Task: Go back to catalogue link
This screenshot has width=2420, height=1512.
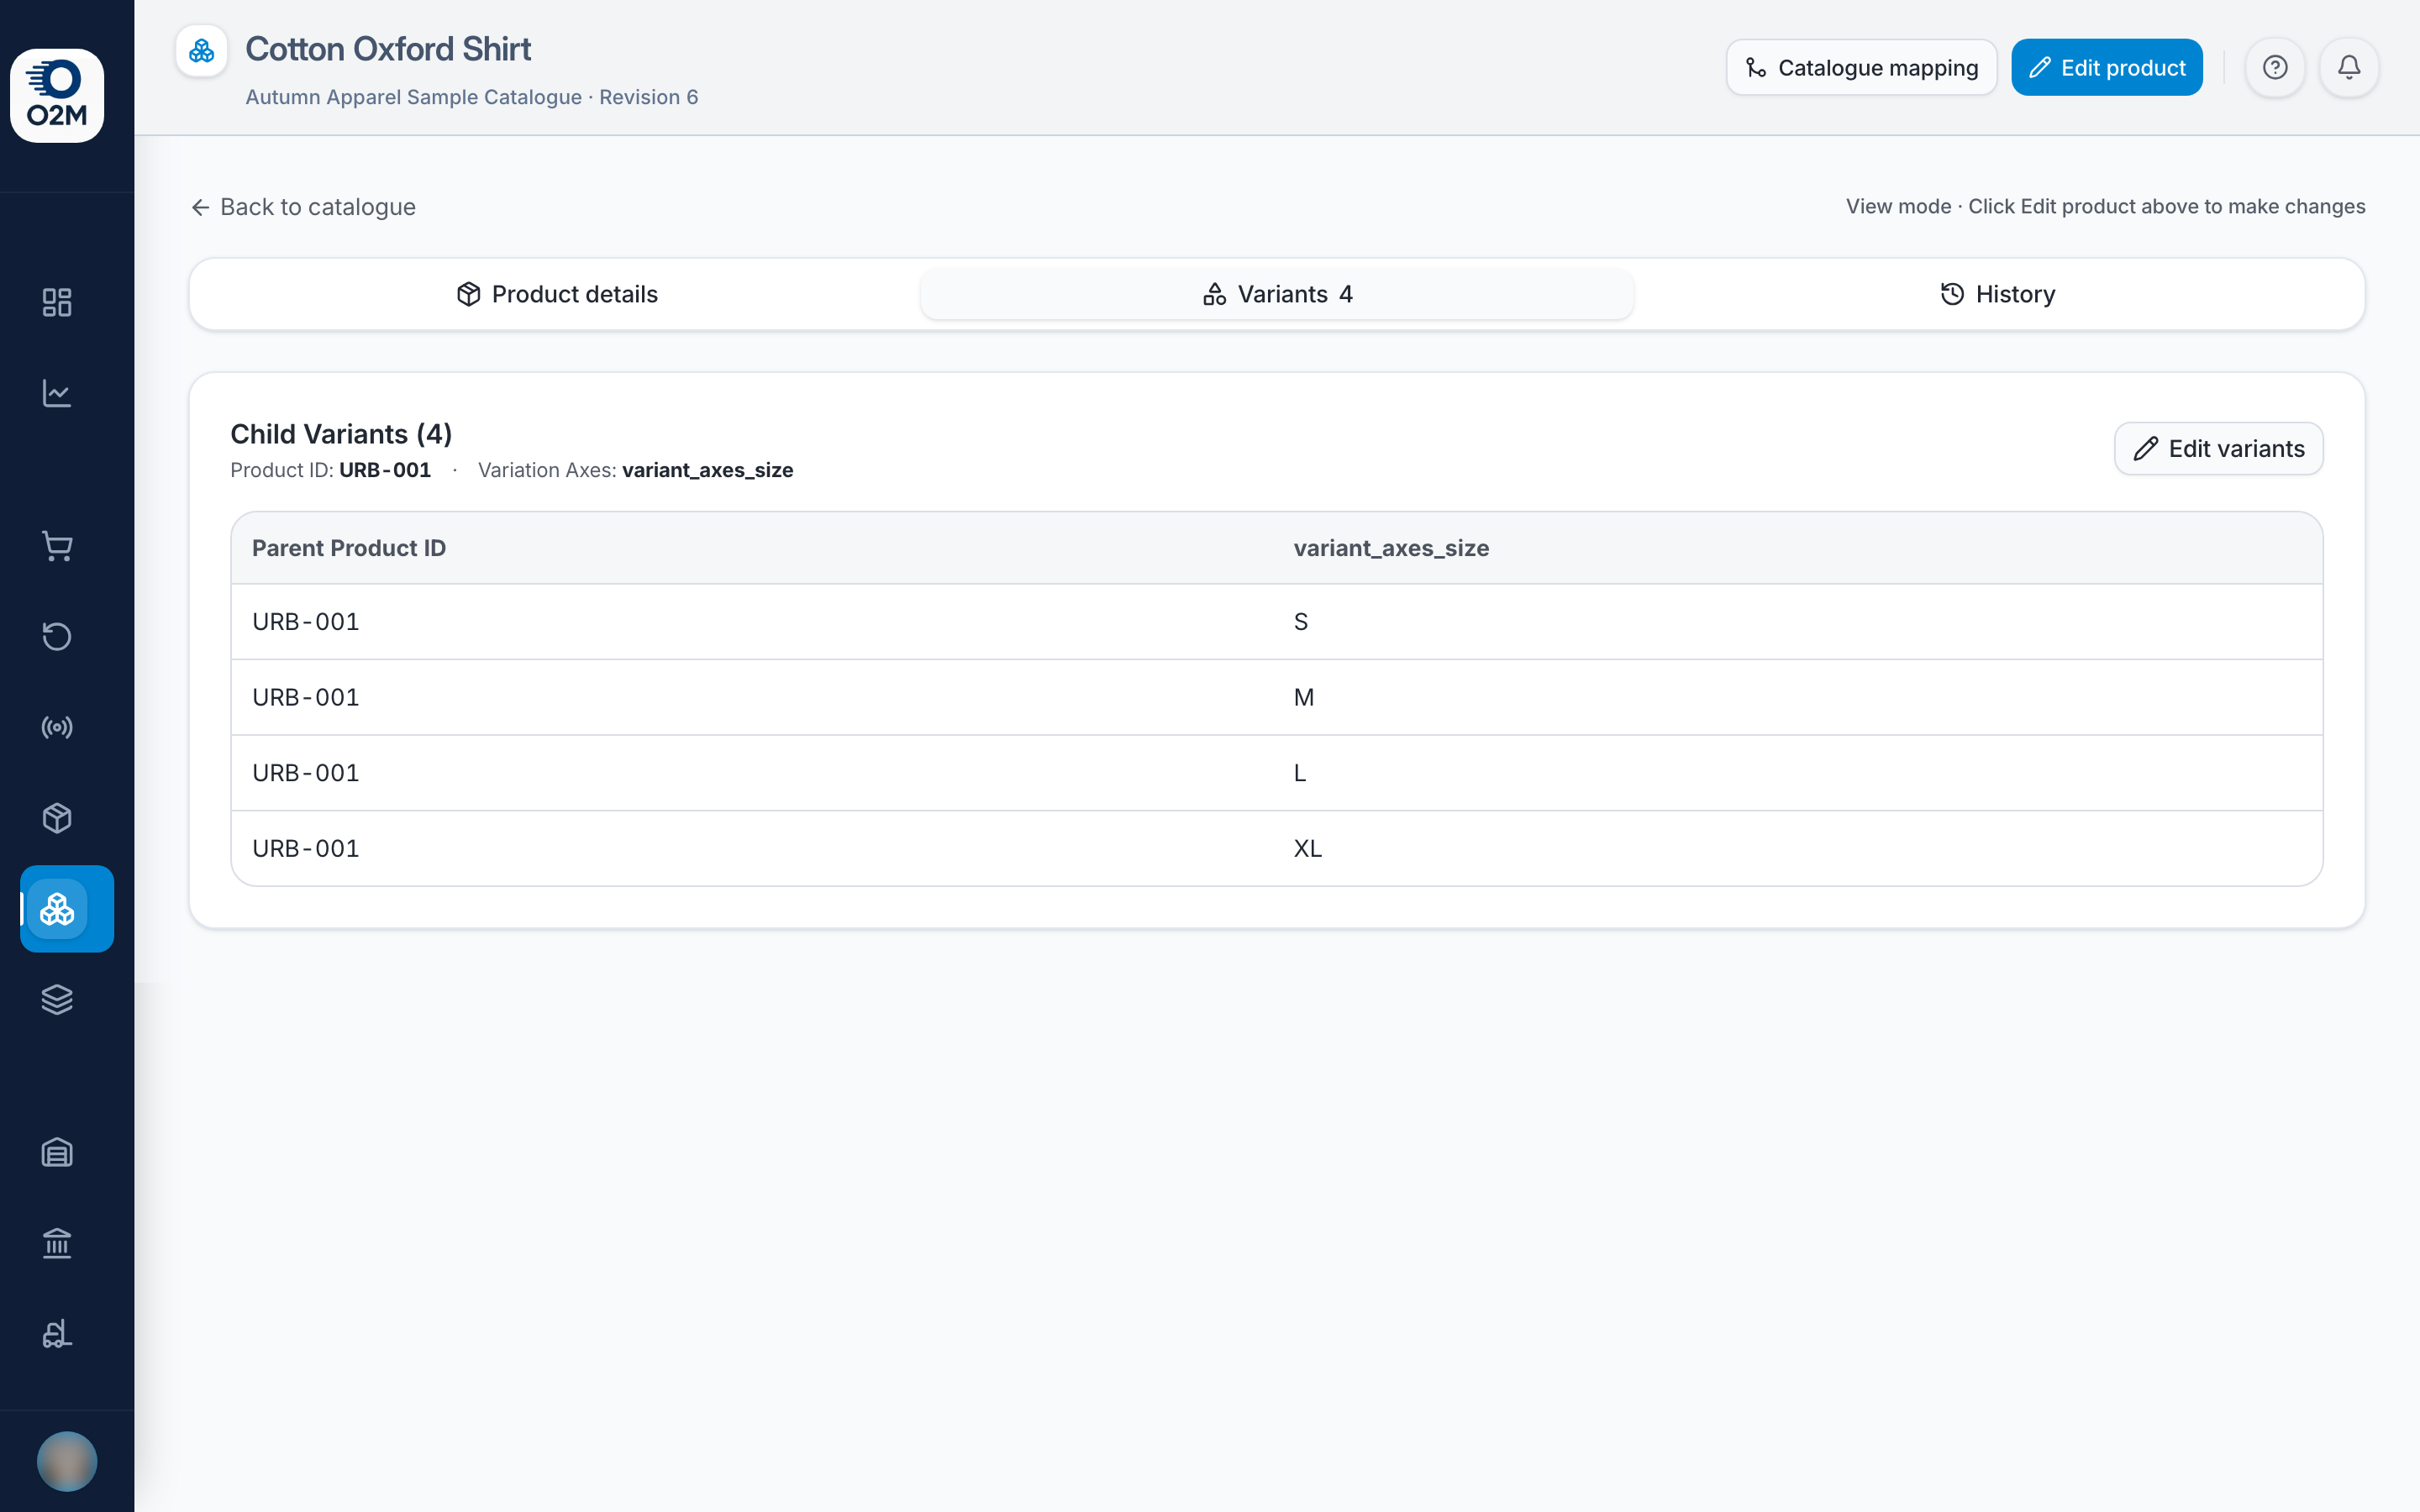Action: [303, 207]
